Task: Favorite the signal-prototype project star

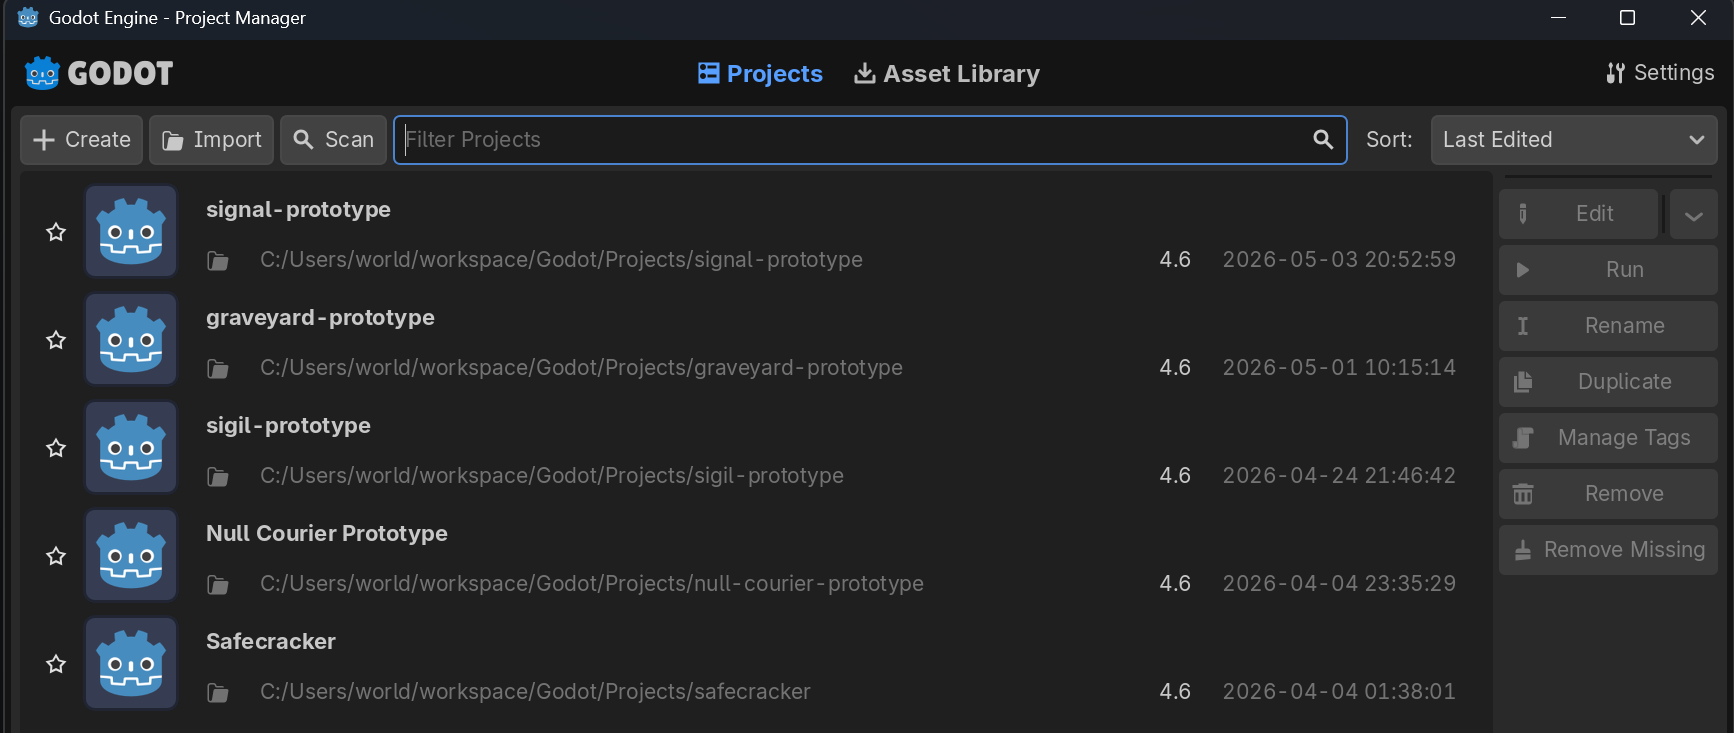Action: coord(56,232)
